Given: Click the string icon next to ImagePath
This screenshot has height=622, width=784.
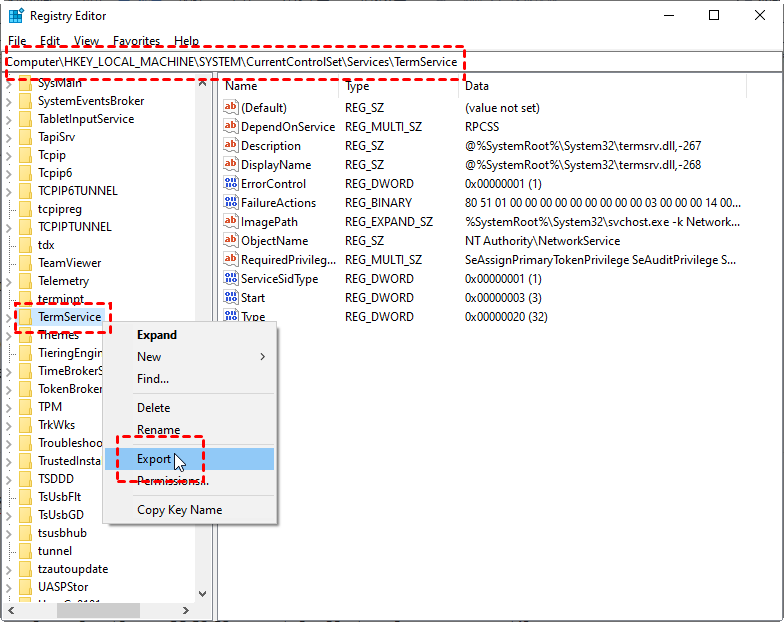Looking at the screenshot, I should tap(230, 222).
